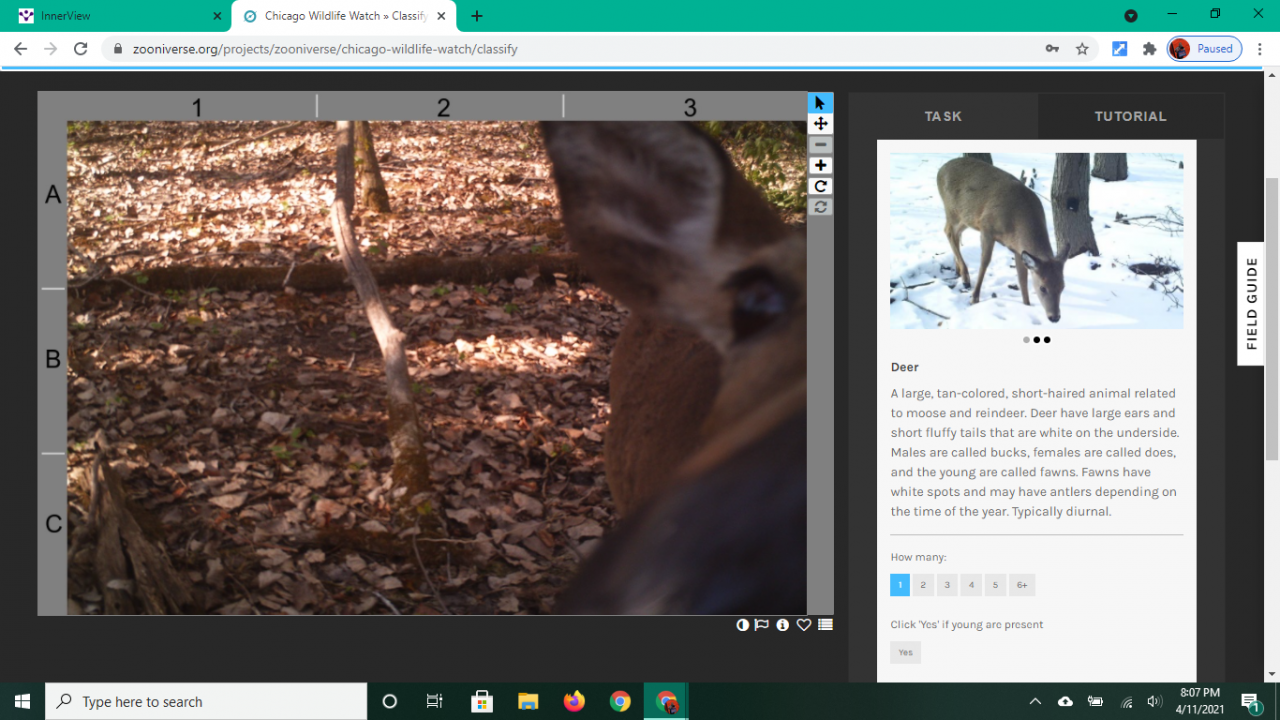This screenshot has height=720, width=1280.
Task: Select count of 1 deer
Action: coord(900,585)
